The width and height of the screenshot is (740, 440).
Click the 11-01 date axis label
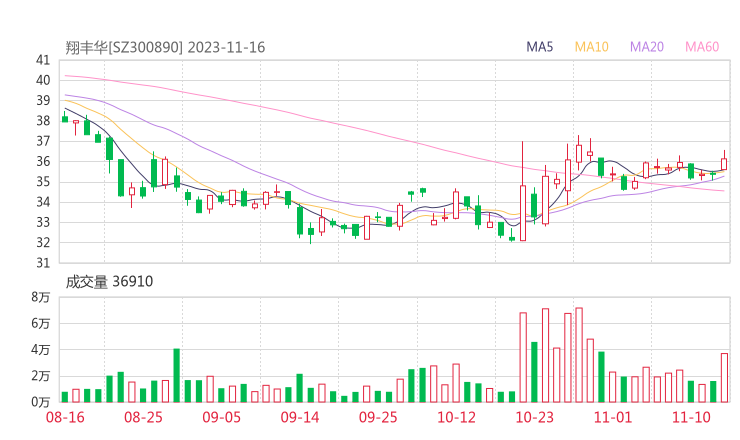613,418
